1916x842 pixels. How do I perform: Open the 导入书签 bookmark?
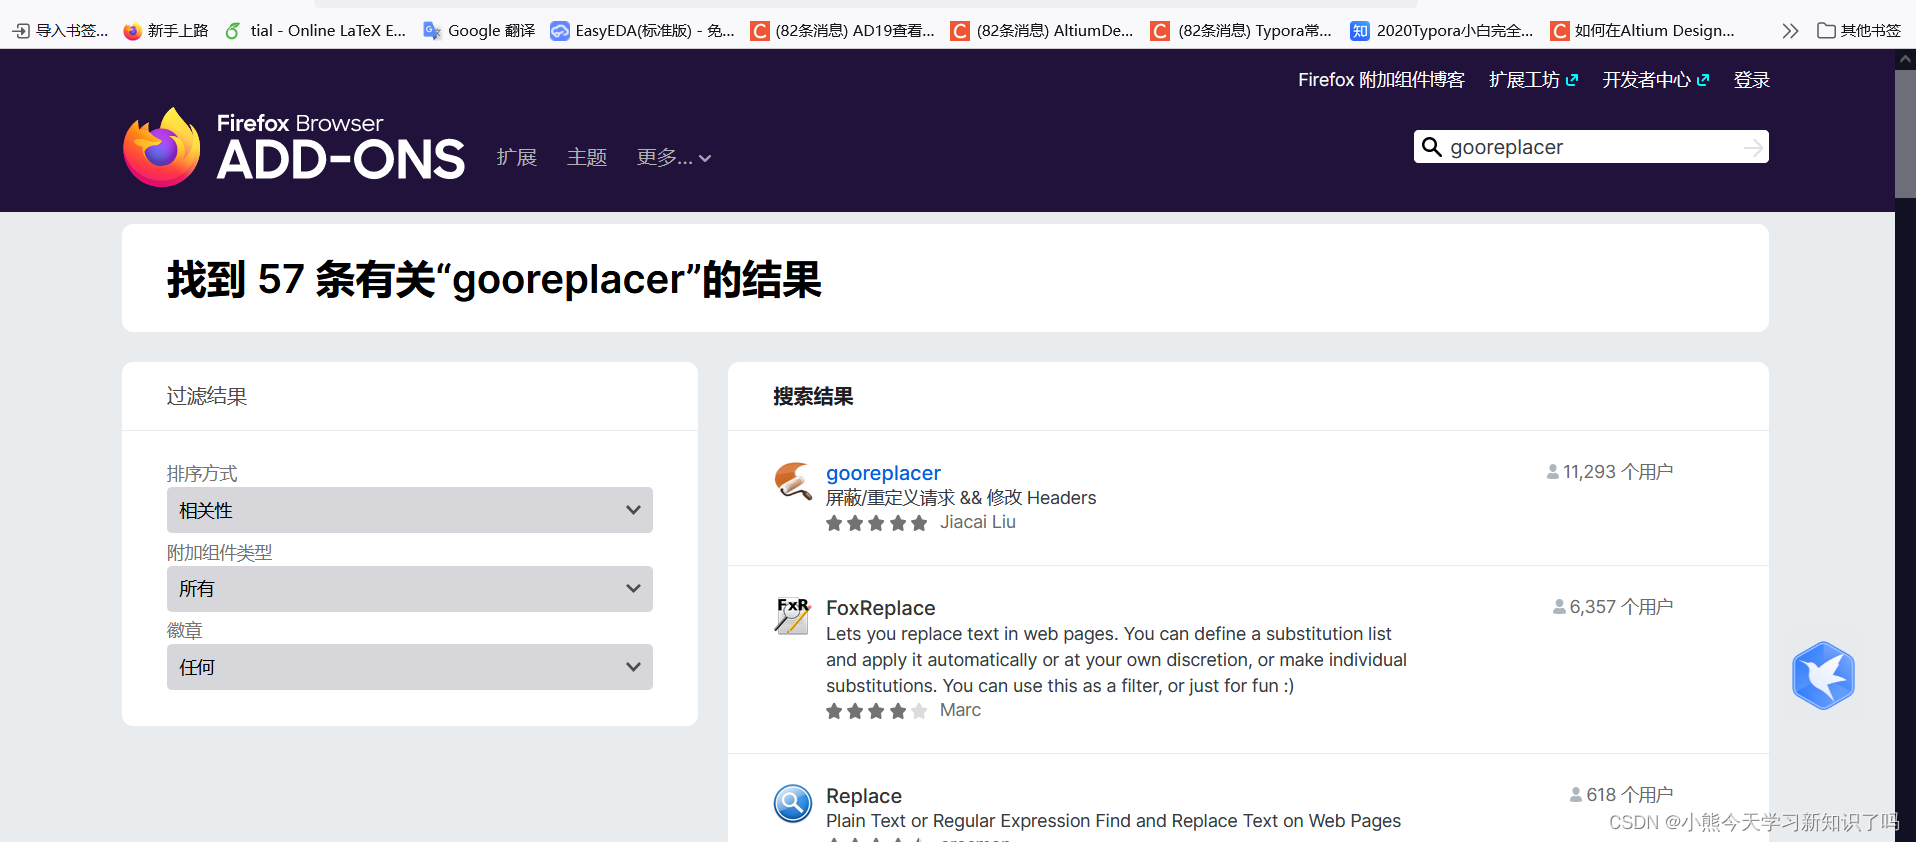[x=61, y=31]
